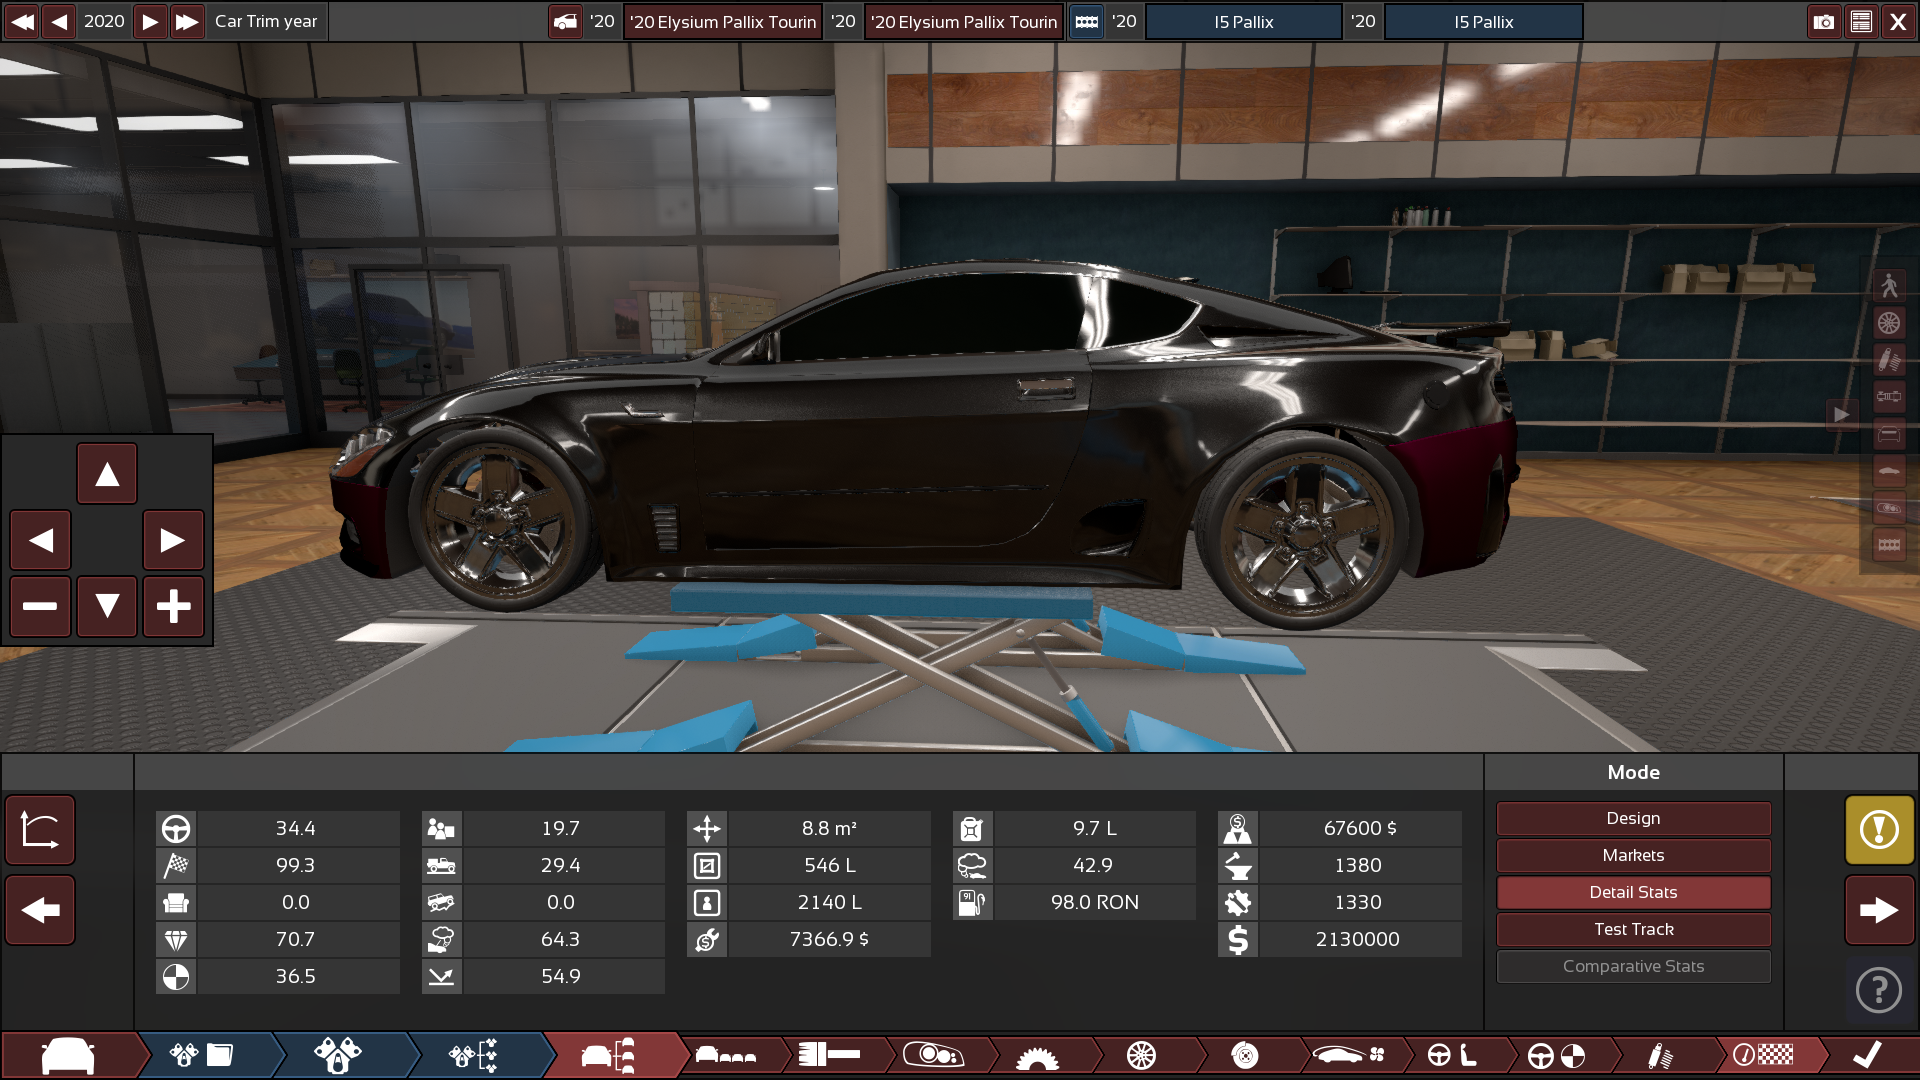Screen dimensions: 1920x1080
Task: Open the Gearbox cog tab
Action: click(x=1037, y=1056)
